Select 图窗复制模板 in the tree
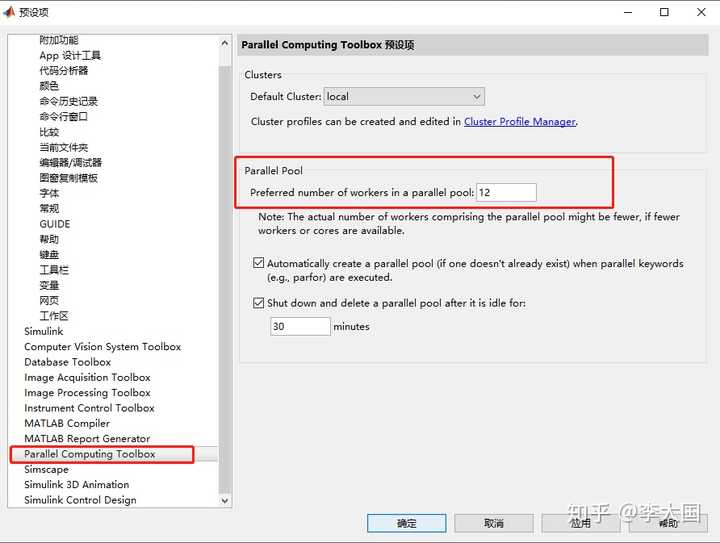This screenshot has height=543, width=720. click(68, 178)
